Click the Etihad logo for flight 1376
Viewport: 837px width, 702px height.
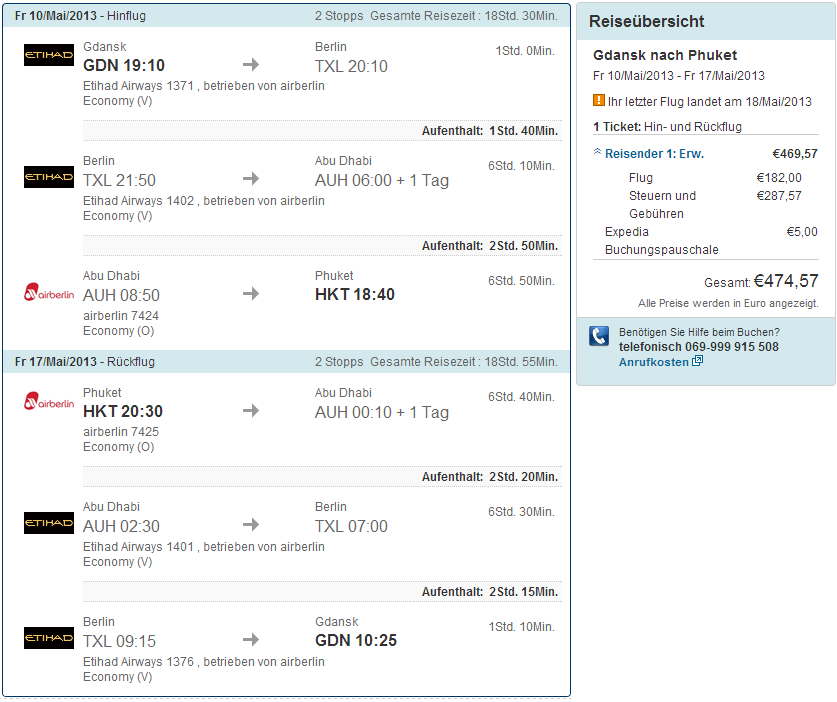(49, 637)
